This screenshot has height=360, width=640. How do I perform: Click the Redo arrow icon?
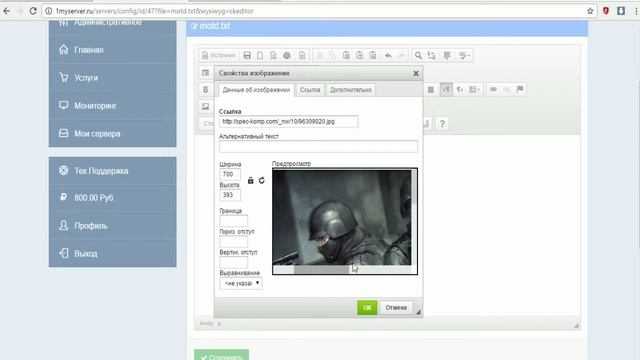pyautogui.click(x=401, y=56)
